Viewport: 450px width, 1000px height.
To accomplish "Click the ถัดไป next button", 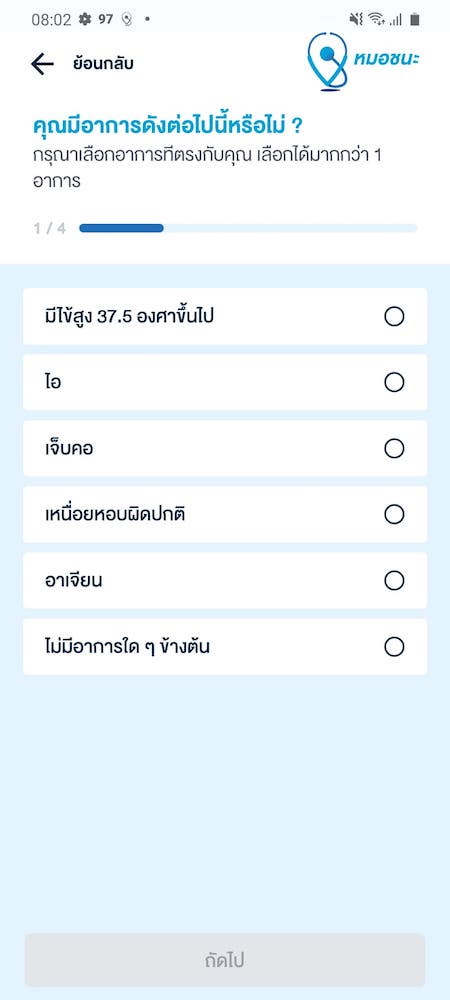I will (225, 960).
